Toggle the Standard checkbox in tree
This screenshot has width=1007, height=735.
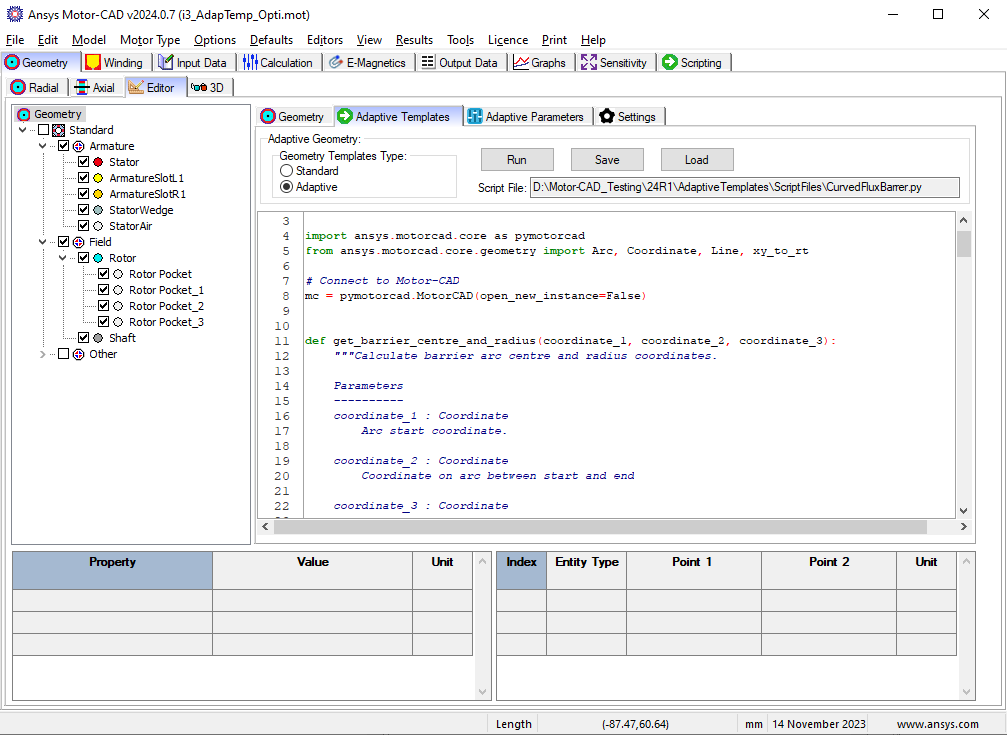[44, 130]
